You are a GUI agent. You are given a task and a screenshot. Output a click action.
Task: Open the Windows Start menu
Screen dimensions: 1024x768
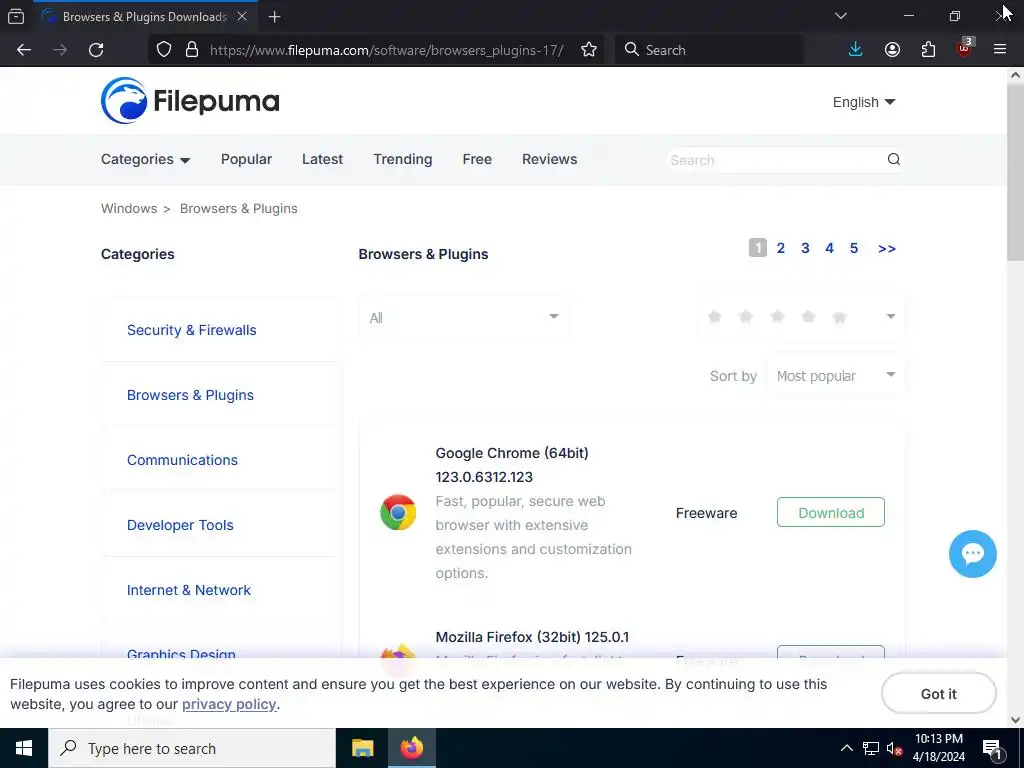coord(24,748)
